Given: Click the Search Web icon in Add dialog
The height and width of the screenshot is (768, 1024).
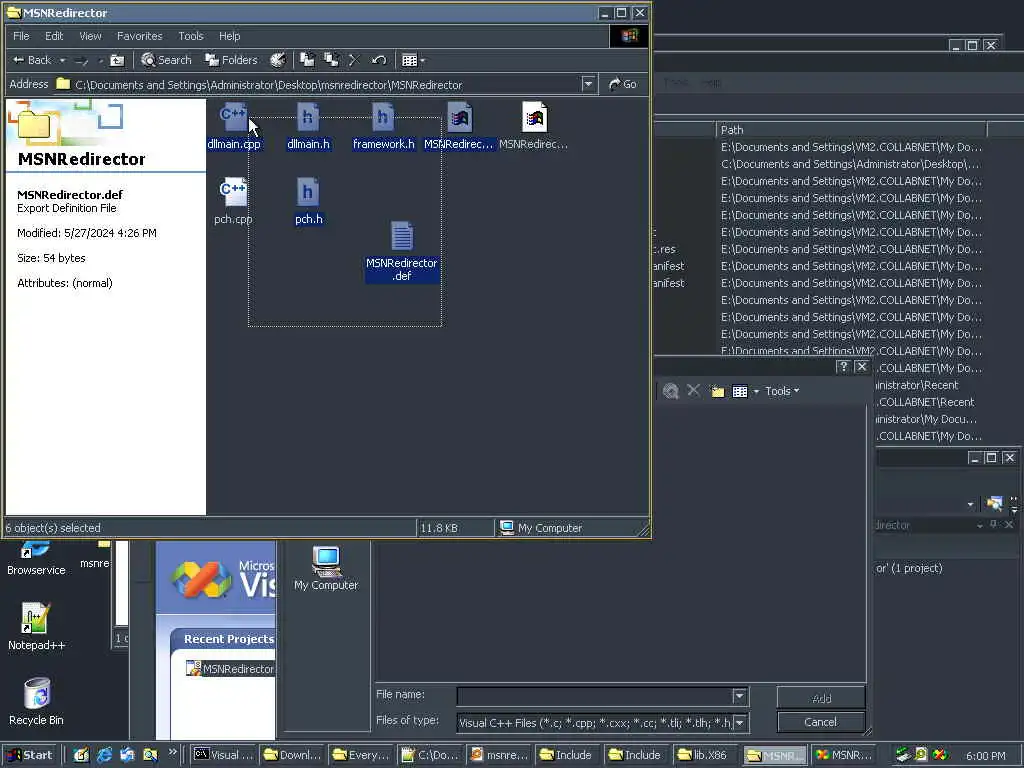Looking at the screenshot, I should pyautogui.click(x=671, y=391).
